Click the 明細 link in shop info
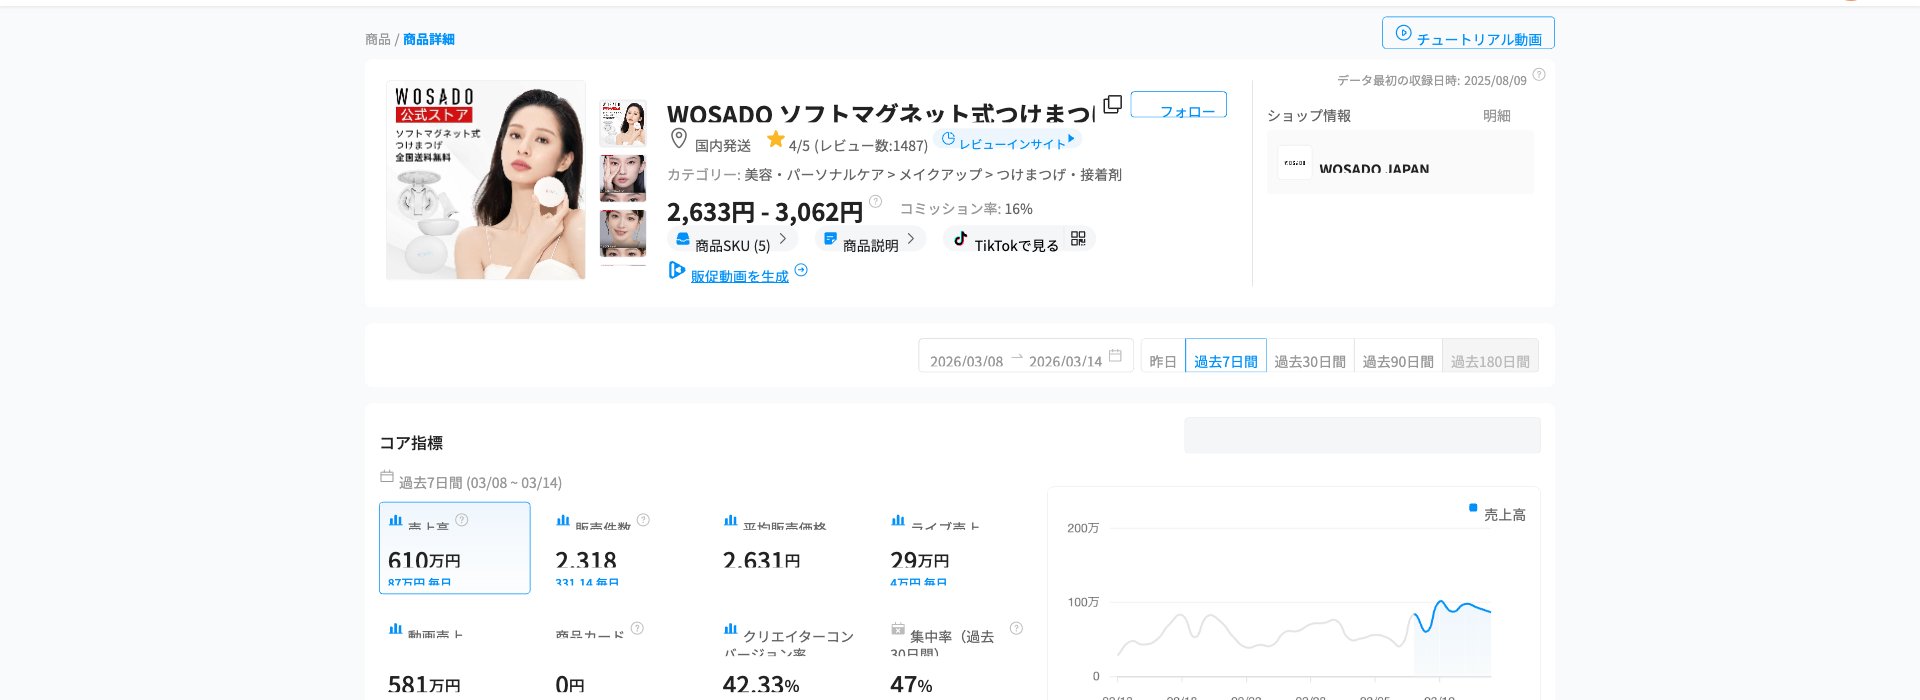 pyautogui.click(x=1497, y=116)
